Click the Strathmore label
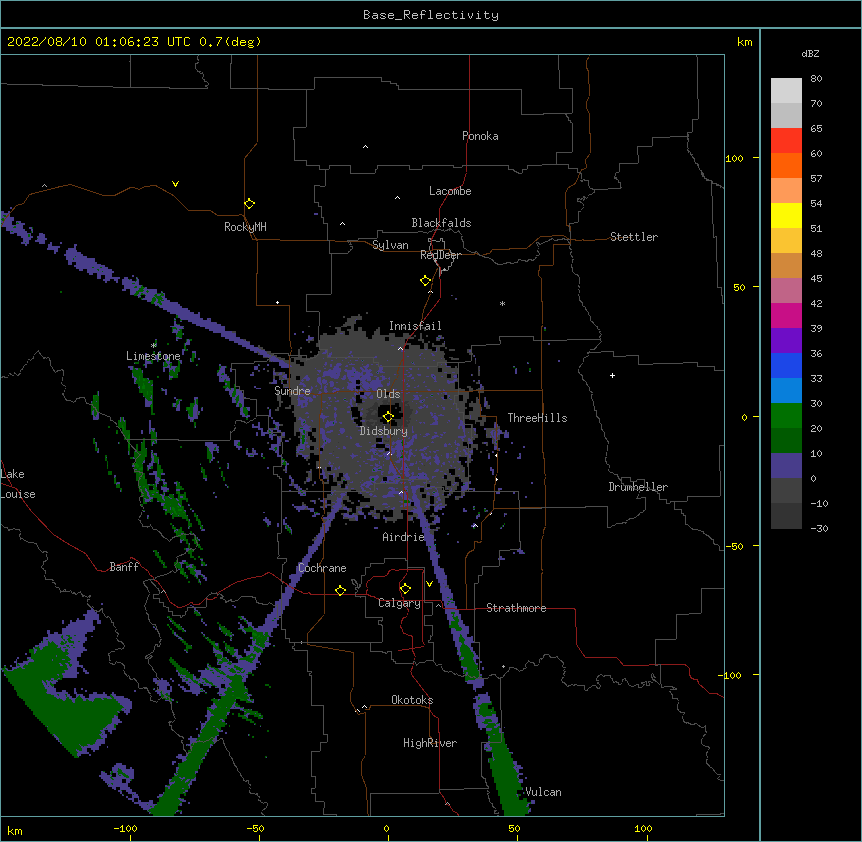Viewport: 862px width, 842px height. (516, 608)
